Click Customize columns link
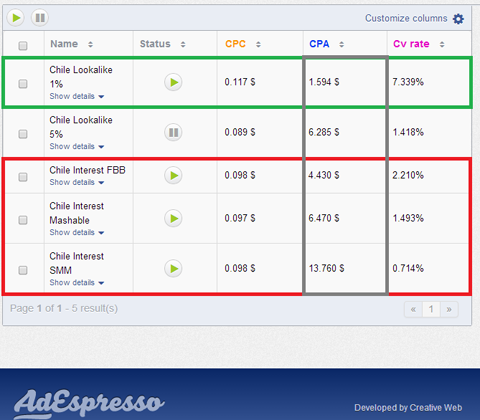This screenshot has width=480, height=420. (406, 18)
